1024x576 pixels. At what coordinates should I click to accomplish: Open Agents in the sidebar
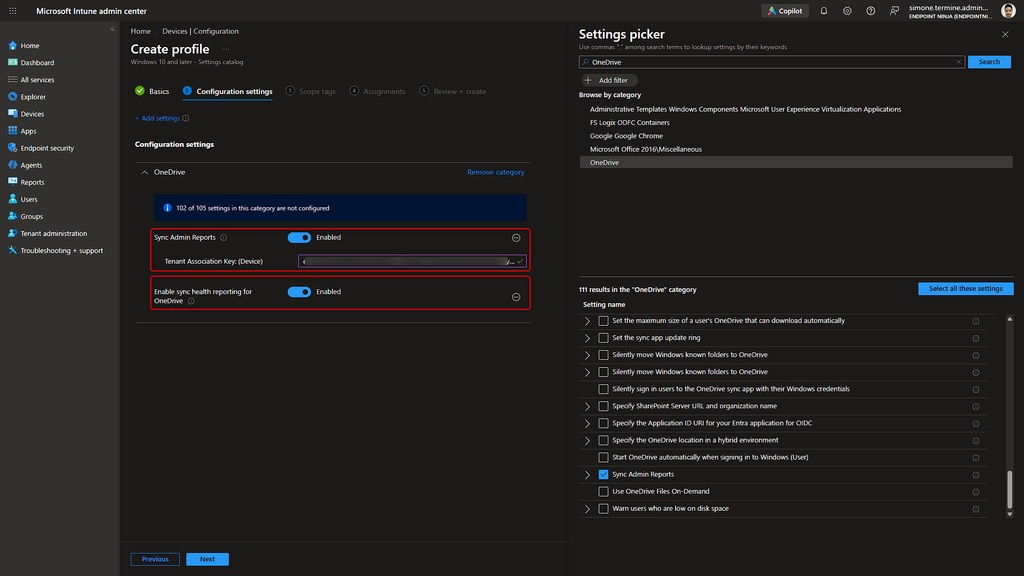tap(31, 165)
